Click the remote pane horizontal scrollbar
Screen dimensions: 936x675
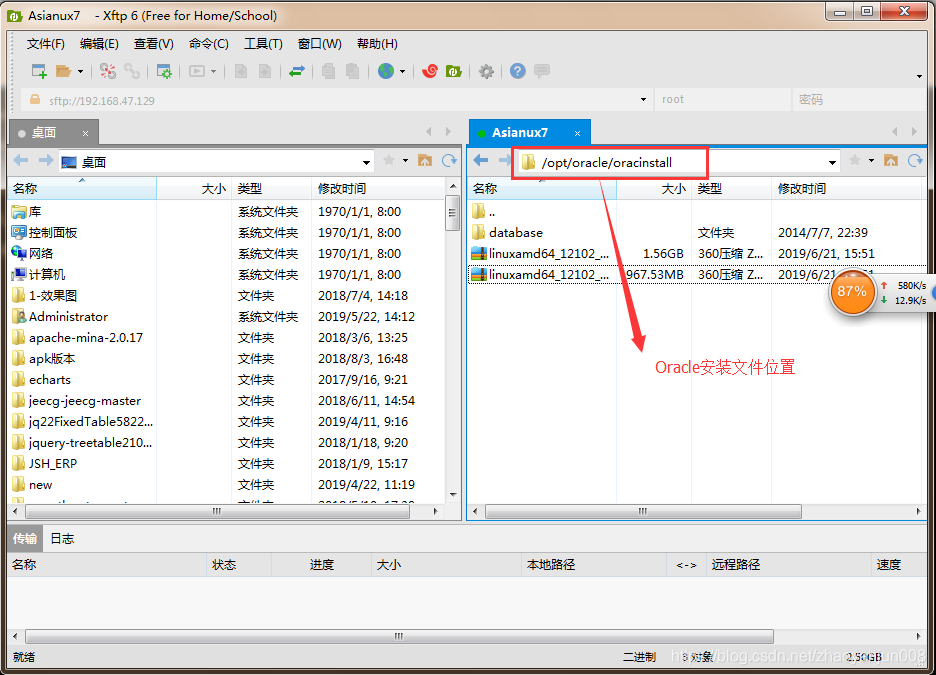click(x=643, y=511)
